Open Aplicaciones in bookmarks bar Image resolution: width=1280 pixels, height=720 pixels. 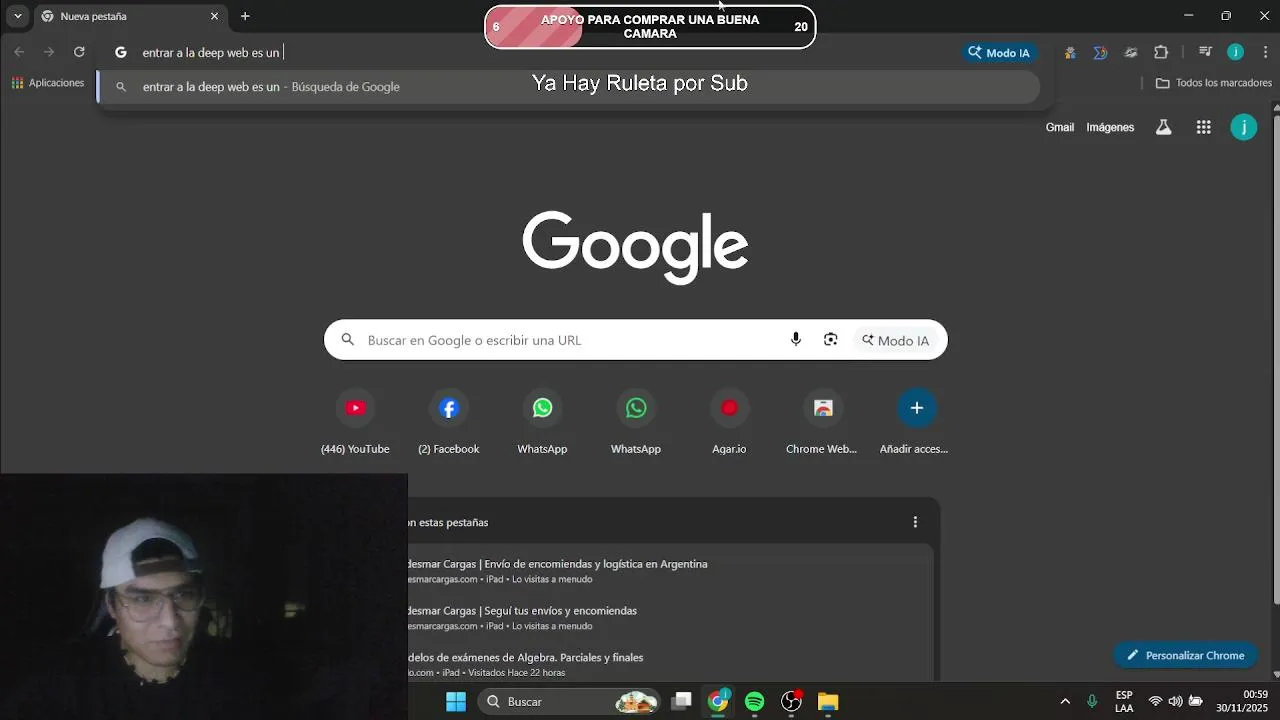[x=48, y=83]
